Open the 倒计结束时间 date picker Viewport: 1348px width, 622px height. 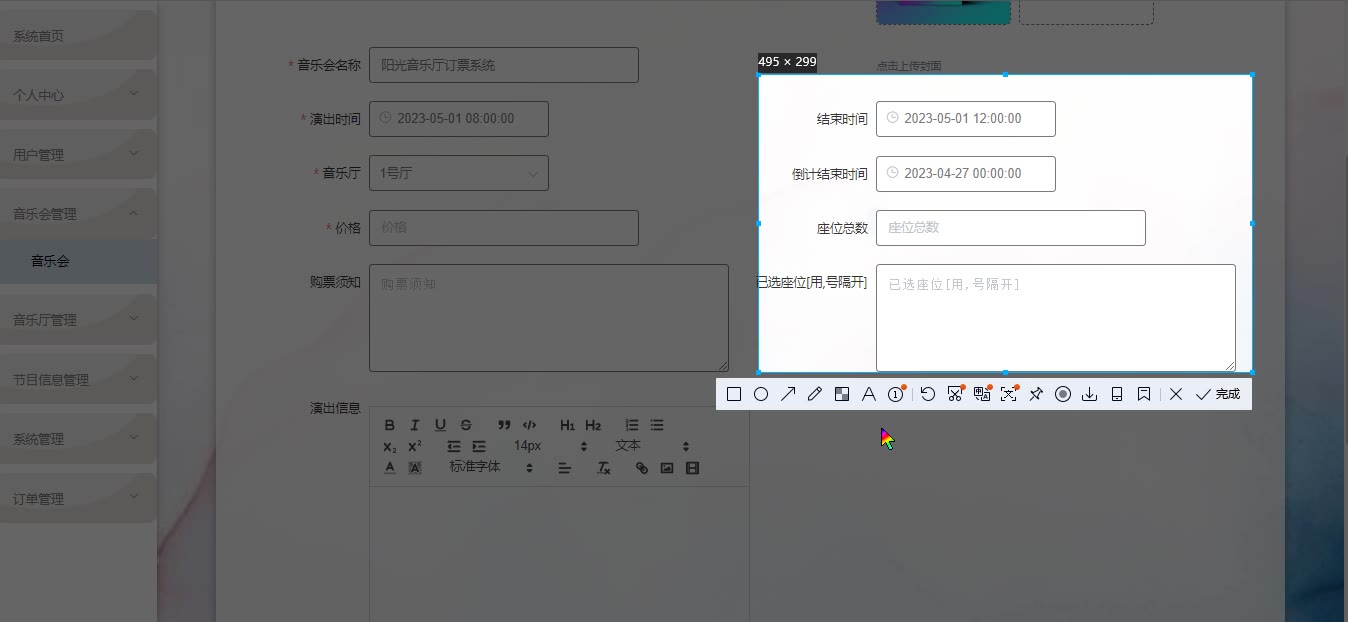(966, 174)
